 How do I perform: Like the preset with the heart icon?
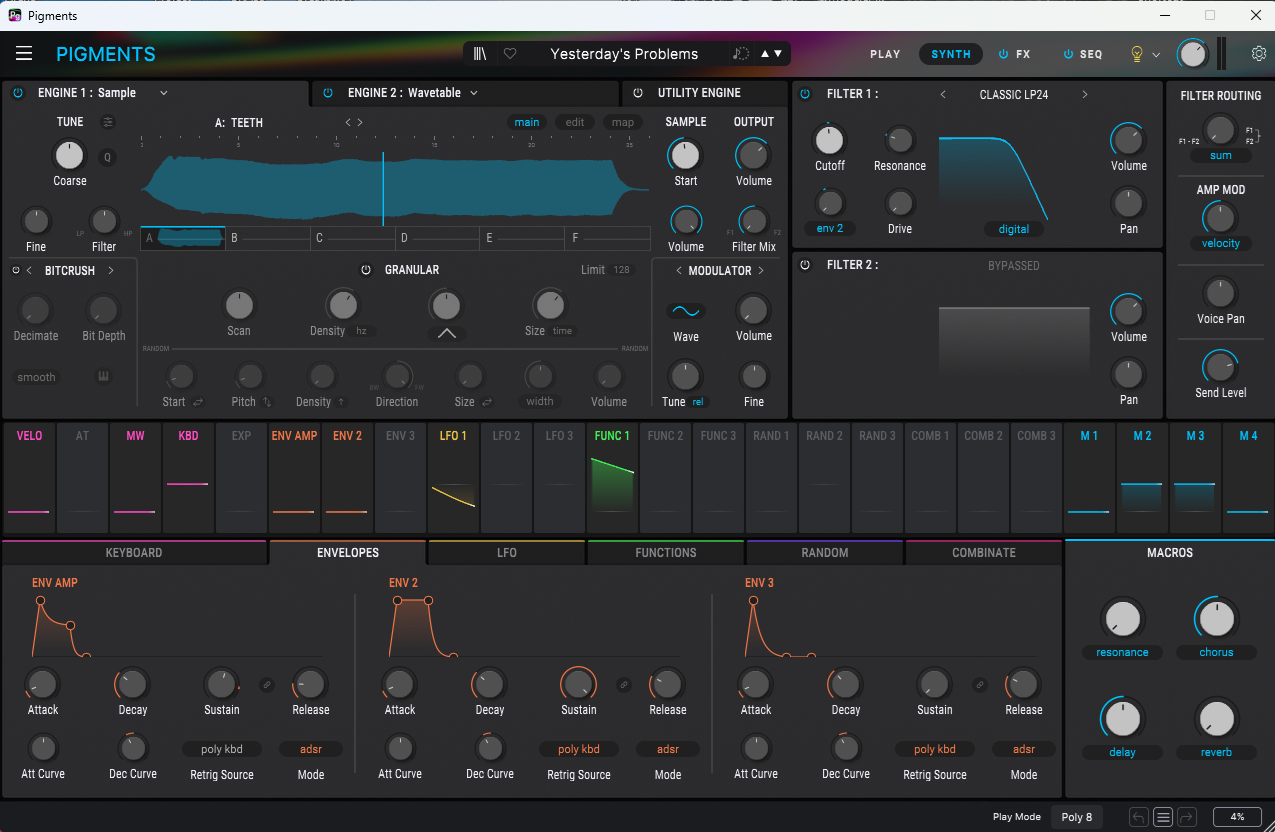[x=510, y=54]
